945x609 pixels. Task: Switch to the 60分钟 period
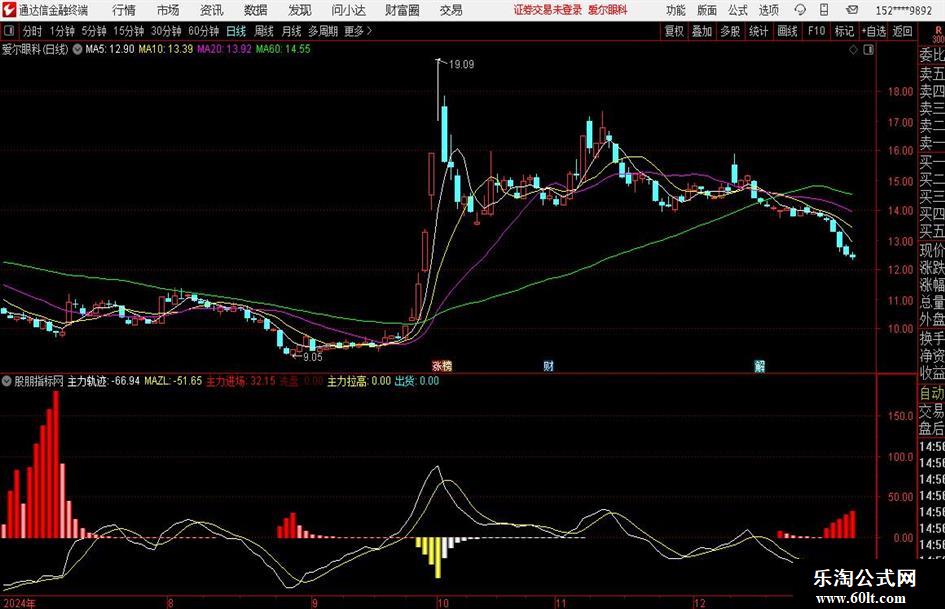(x=203, y=31)
